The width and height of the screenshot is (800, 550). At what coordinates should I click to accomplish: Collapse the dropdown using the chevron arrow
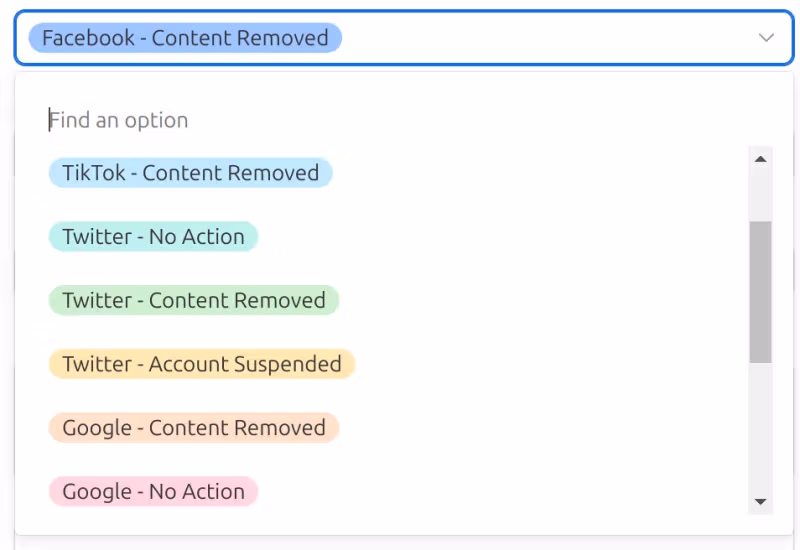[x=766, y=38]
